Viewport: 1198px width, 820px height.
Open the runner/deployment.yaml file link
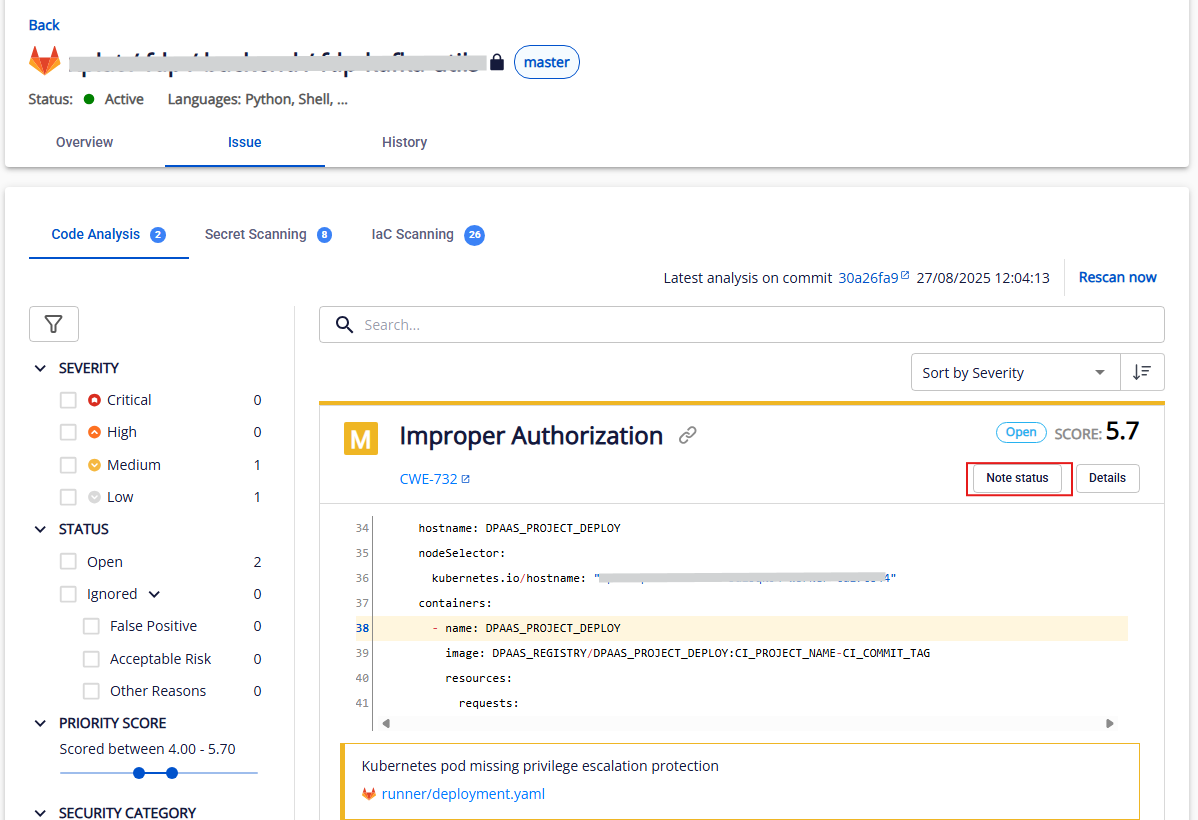pyautogui.click(x=463, y=794)
